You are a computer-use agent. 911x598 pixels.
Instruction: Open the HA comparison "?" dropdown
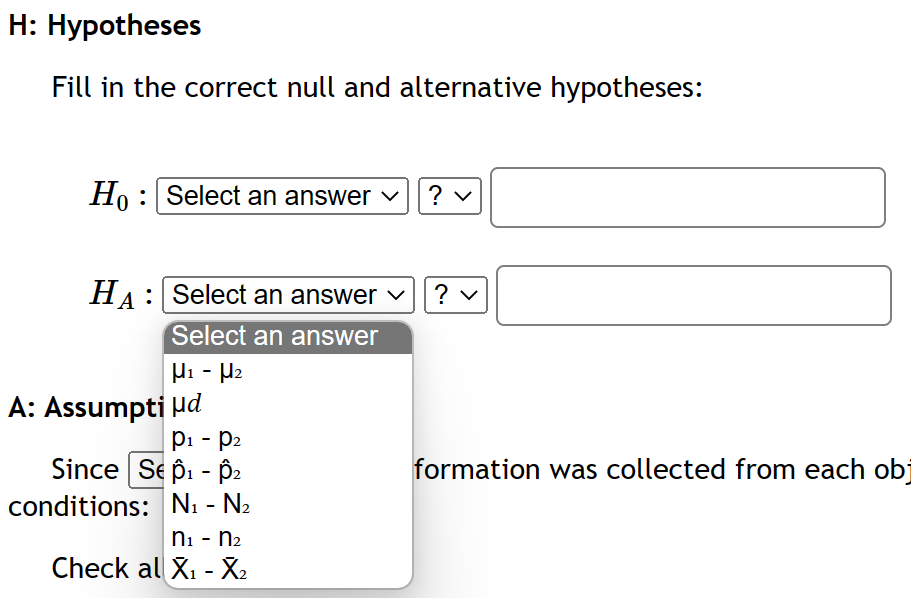pyautogui.click(x=455, y=295)
